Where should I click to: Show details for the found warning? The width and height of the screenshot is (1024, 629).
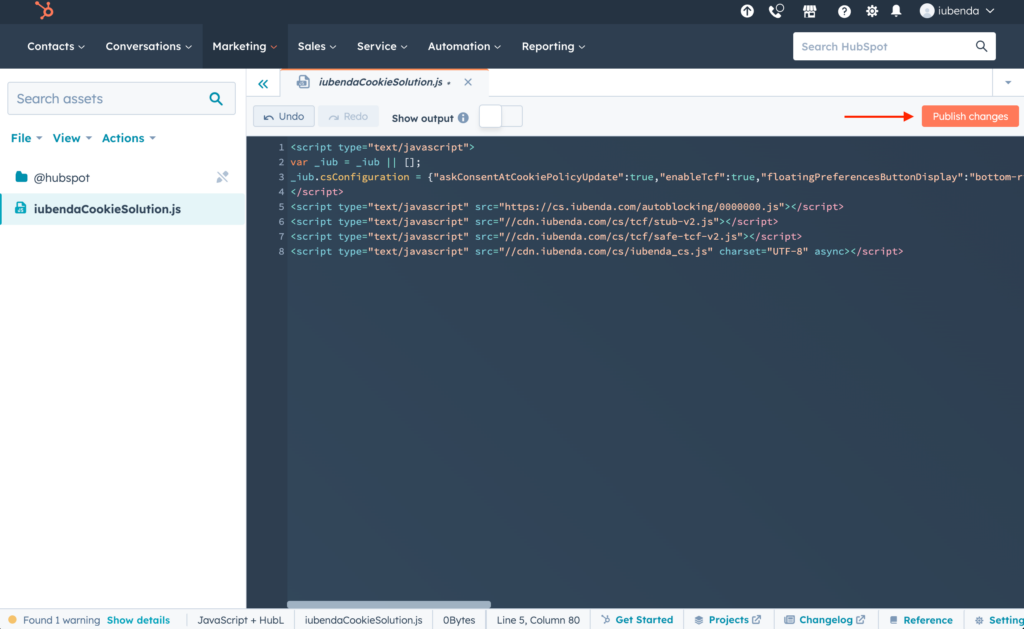(x=138, y=619)
